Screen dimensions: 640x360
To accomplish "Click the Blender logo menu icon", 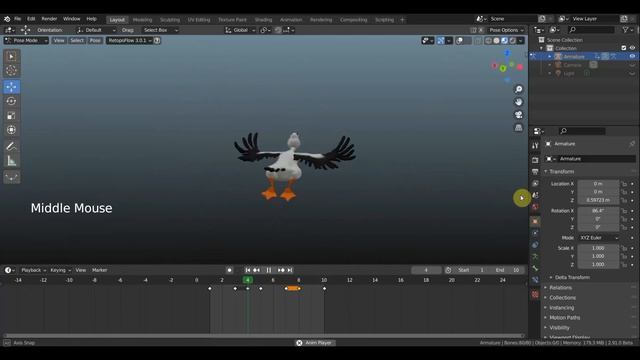I will pos(7,19).
